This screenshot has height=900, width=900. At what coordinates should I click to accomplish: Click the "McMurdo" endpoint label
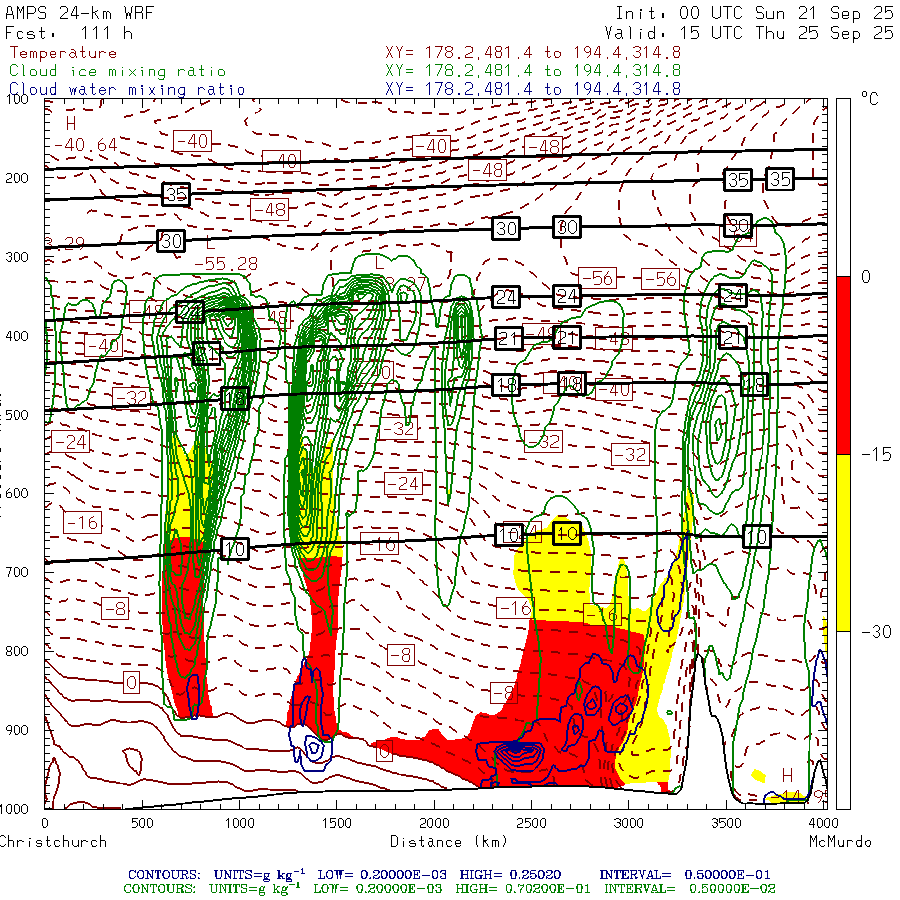click(840, 841)
